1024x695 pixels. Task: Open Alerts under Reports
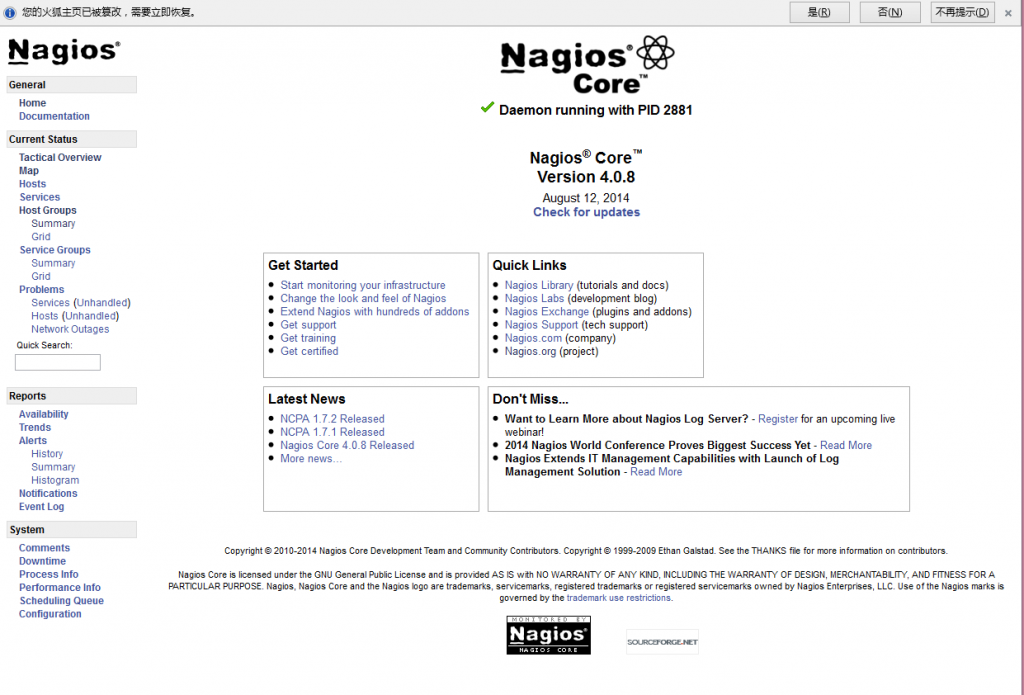(x=33, y=441)
